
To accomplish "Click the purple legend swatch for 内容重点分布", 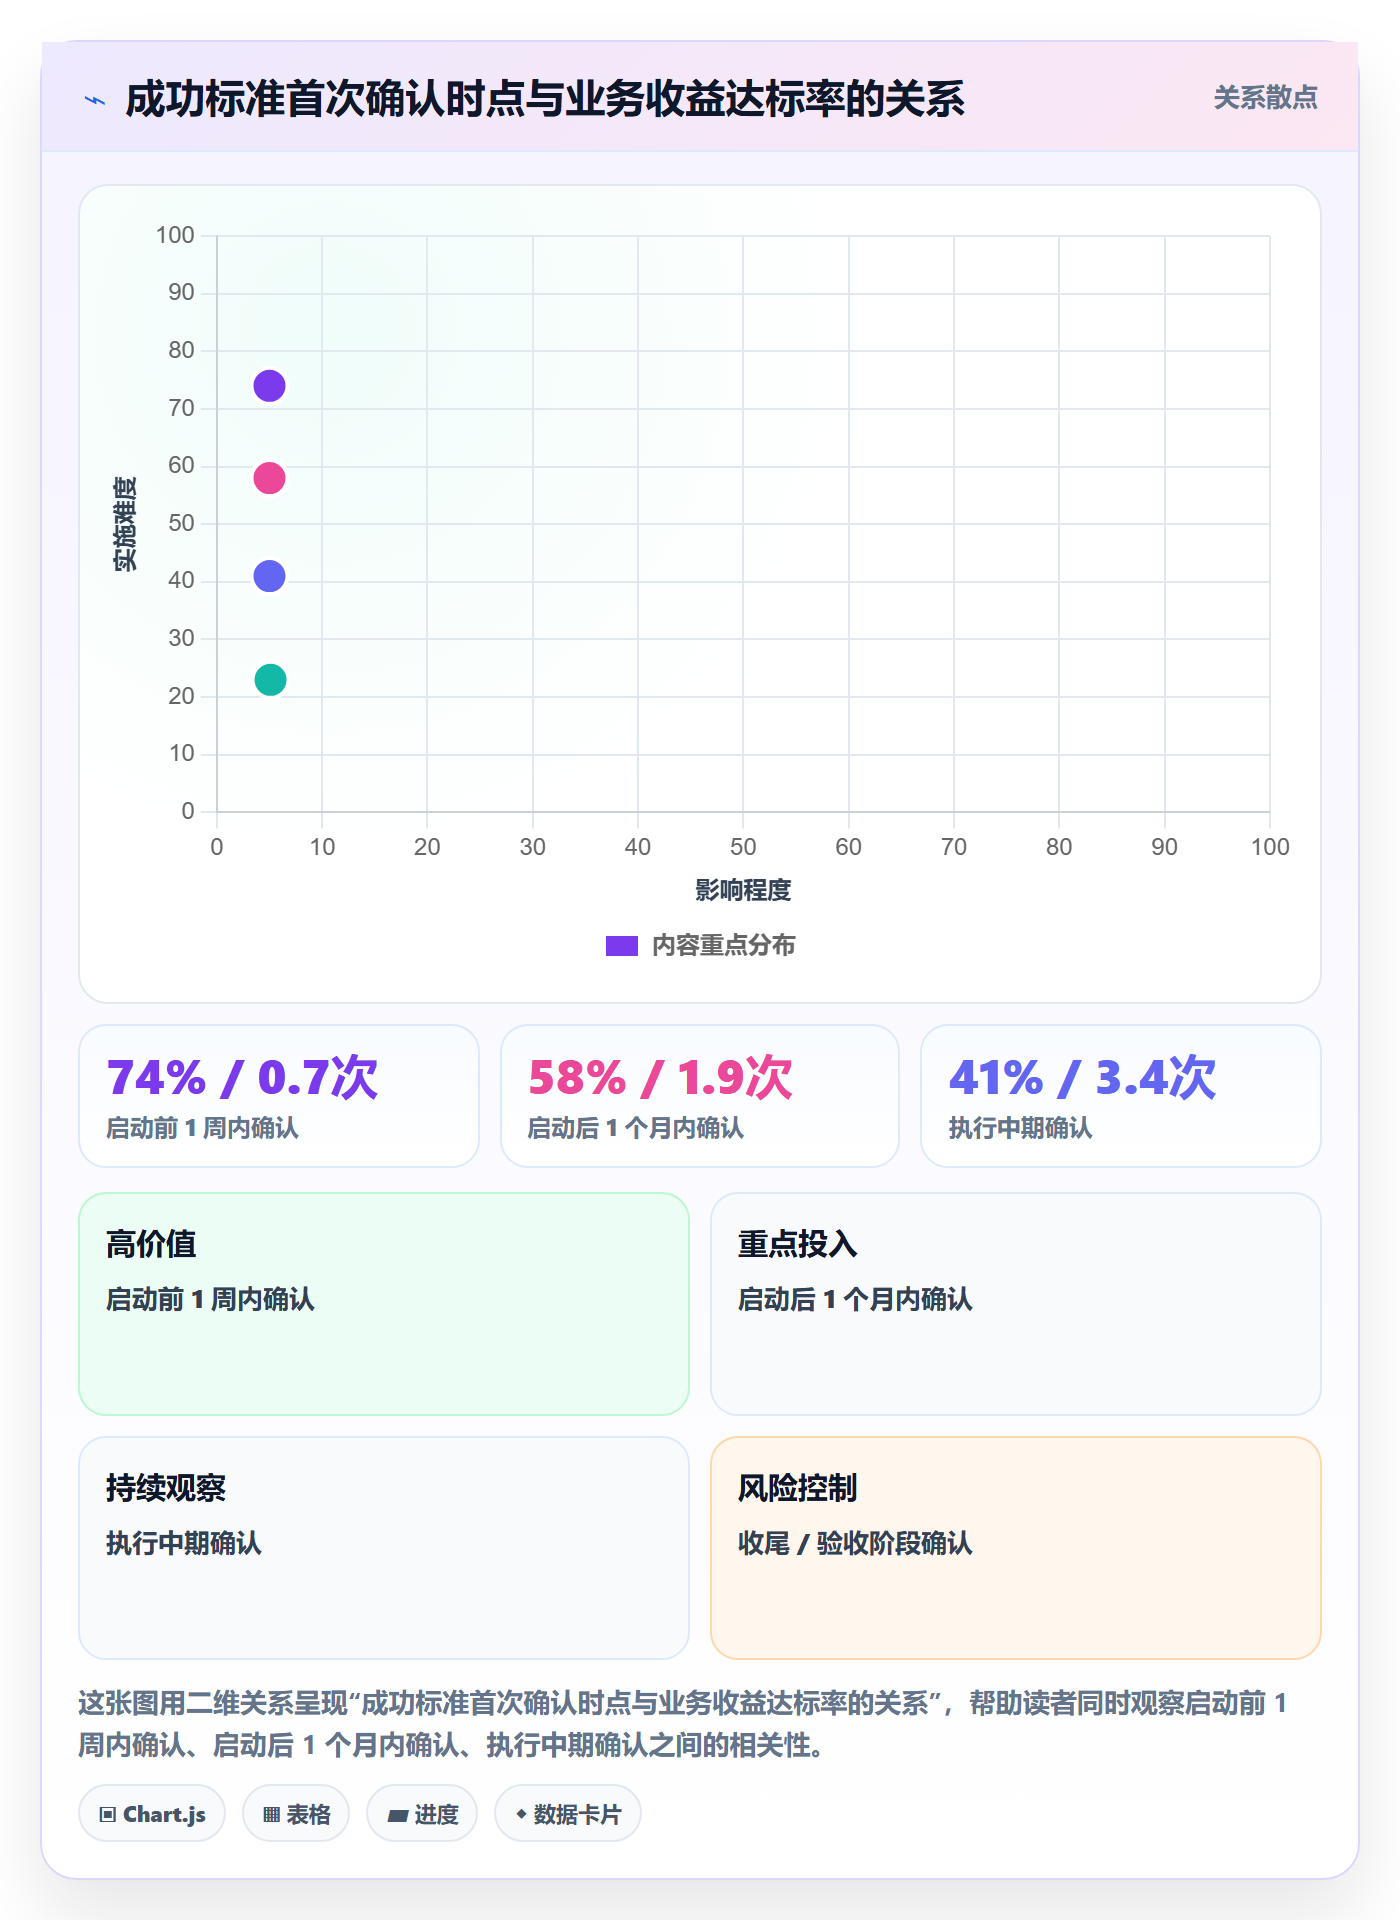I will tap(622, 946).
